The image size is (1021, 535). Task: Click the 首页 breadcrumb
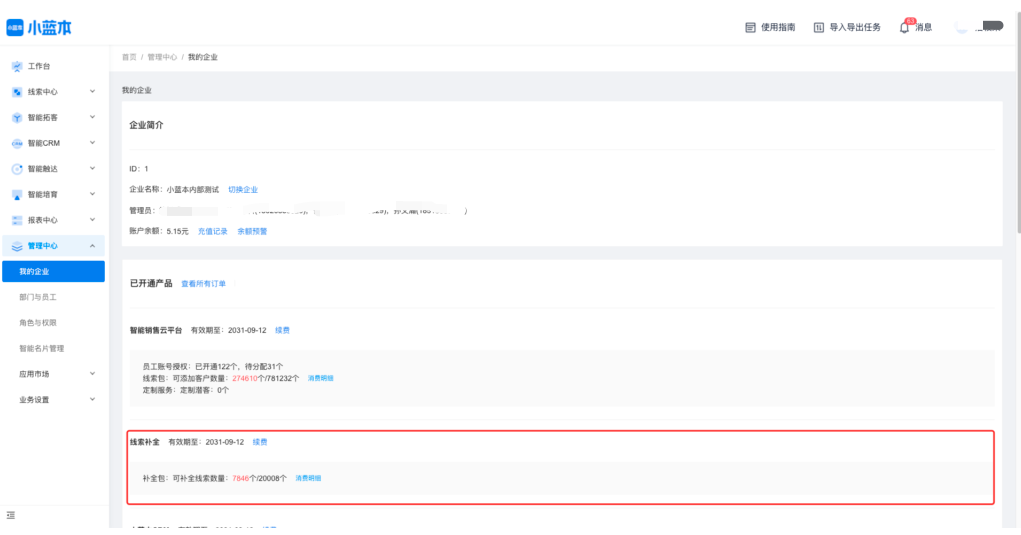(x=129, y=57)
